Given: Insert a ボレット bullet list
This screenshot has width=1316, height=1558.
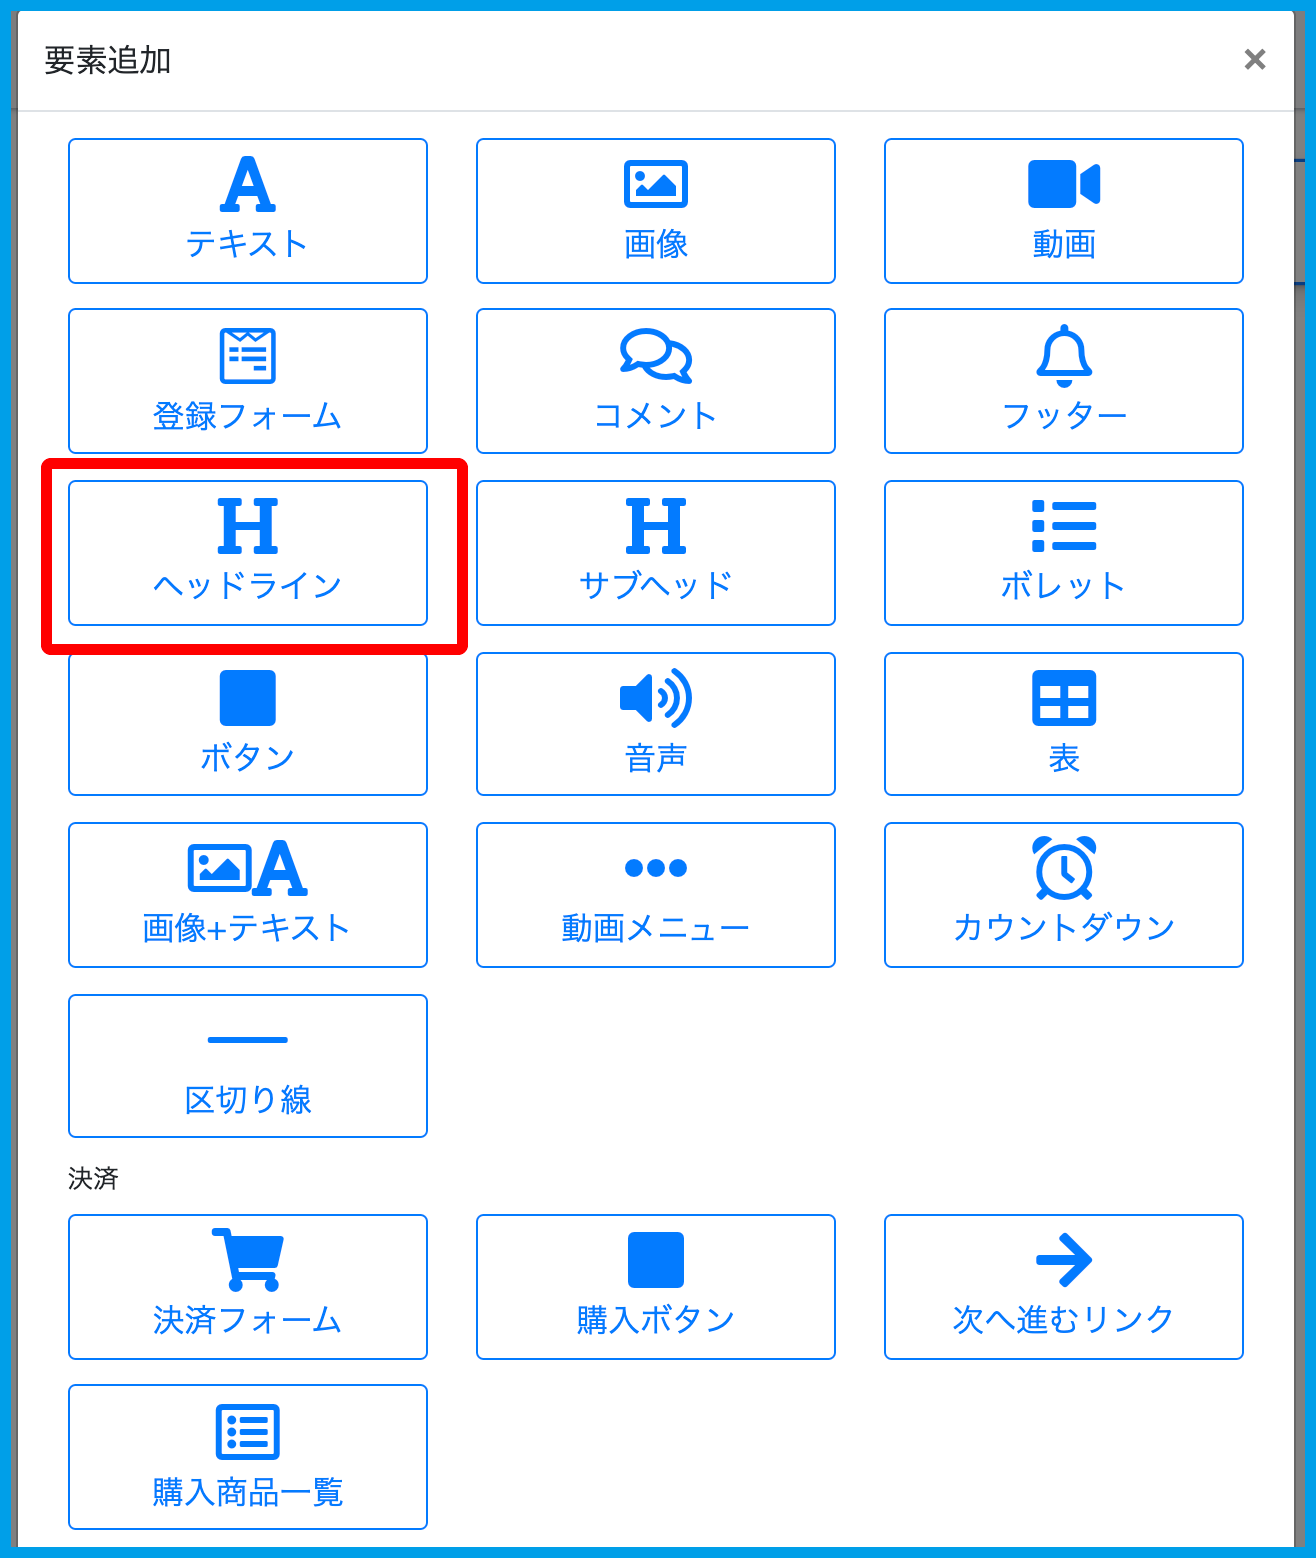Looking at the screenshot, I should click(1063, 553).
